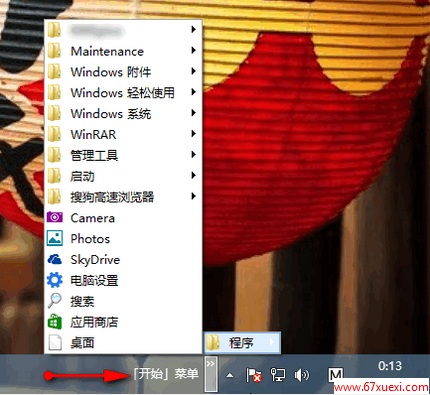This screenshot has width=430, height=395.
Task: Open the network status tray icon
Action: pos(277,375)
